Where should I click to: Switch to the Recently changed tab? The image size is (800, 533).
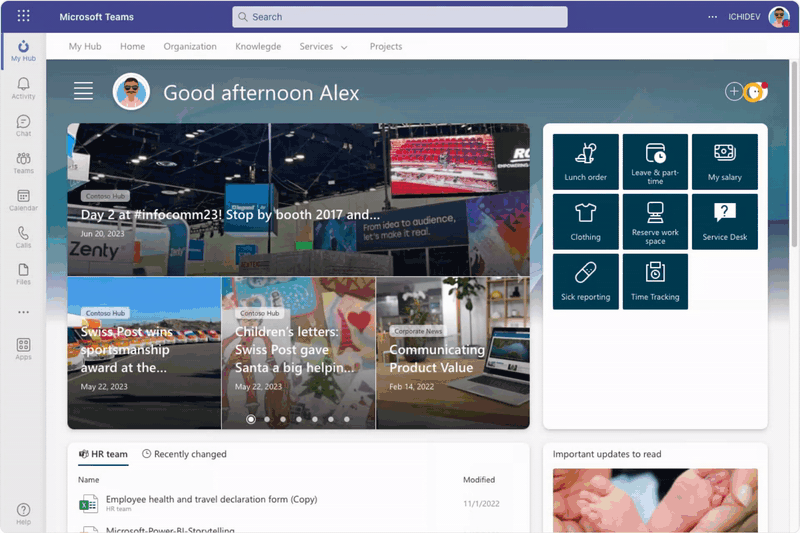coord(184,454)
